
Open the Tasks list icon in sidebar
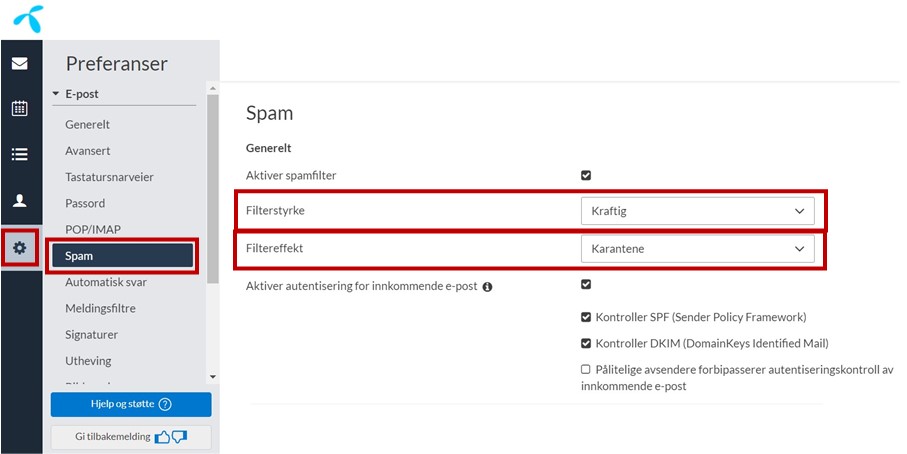19,154
